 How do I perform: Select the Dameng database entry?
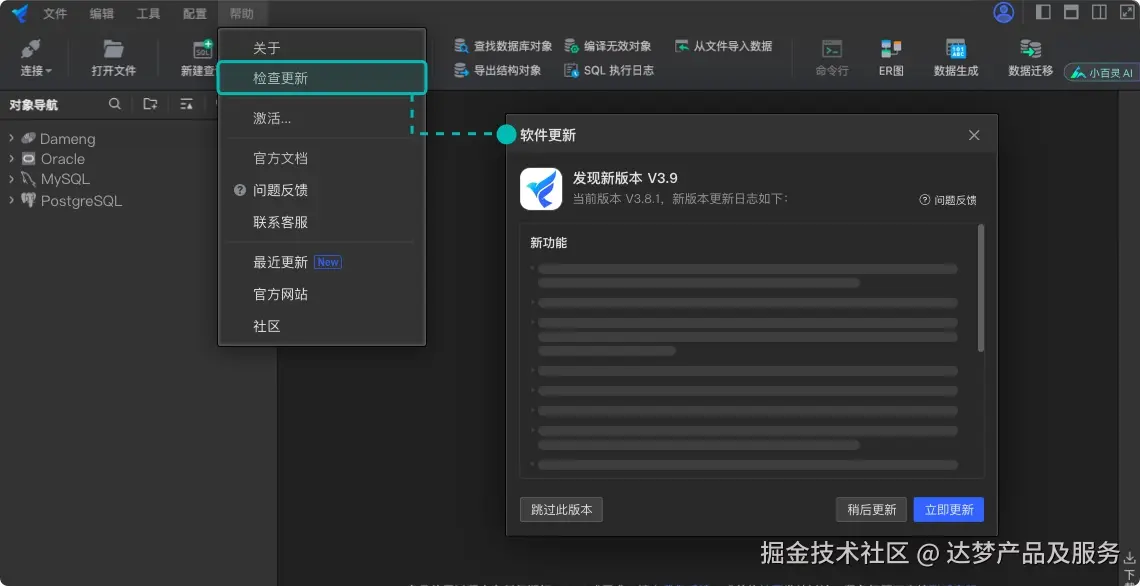click(x=68, y=138)
